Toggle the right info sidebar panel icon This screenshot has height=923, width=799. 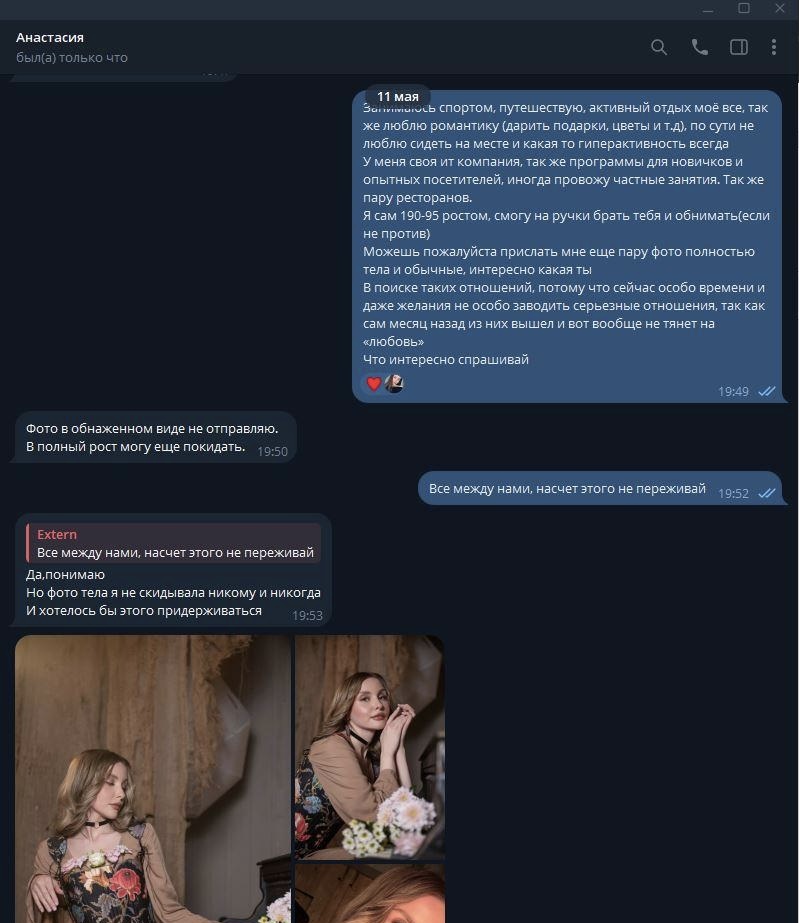739,47
